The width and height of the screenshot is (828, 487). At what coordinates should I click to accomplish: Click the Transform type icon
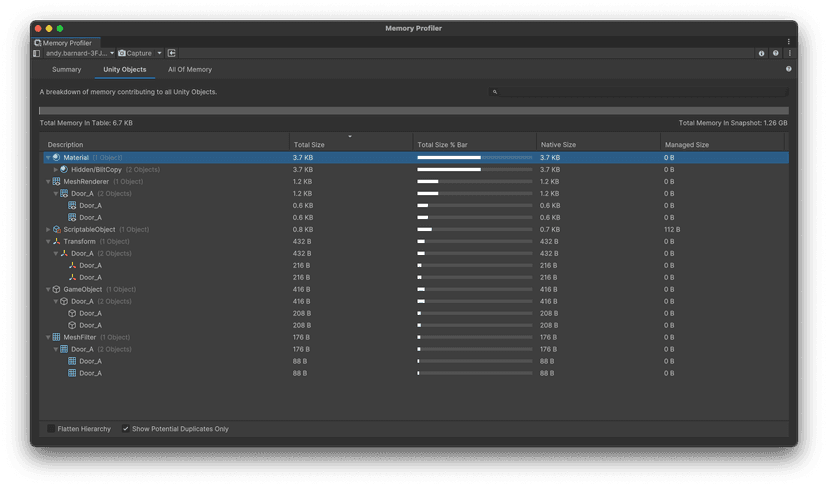pyautogui.click(x=56, y=241)
